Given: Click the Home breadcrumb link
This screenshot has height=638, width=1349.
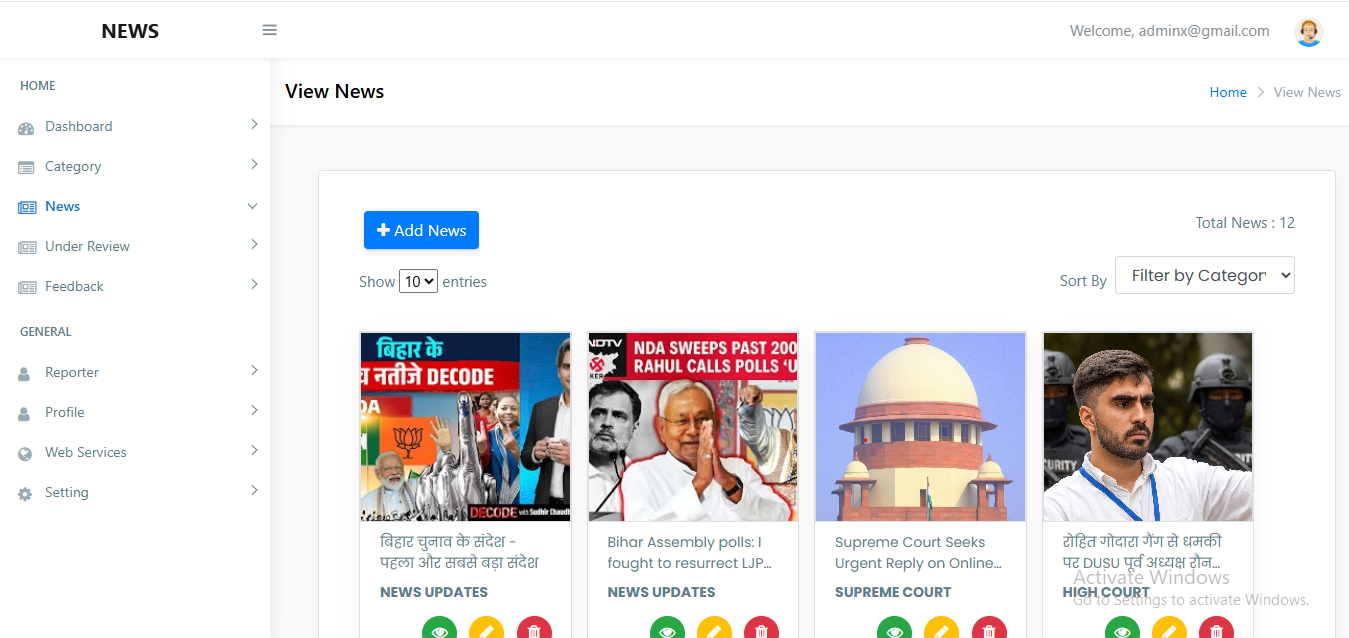Looking at the screenshot, I should point(1227,92).
